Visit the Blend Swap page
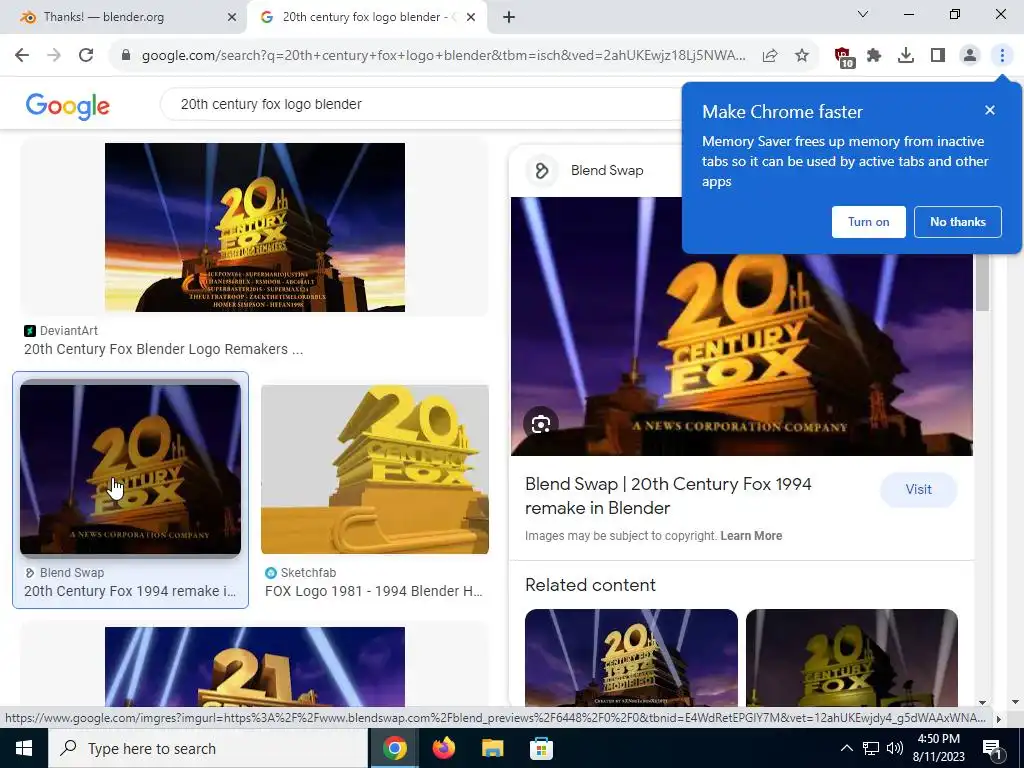 [x=918, y=489]
